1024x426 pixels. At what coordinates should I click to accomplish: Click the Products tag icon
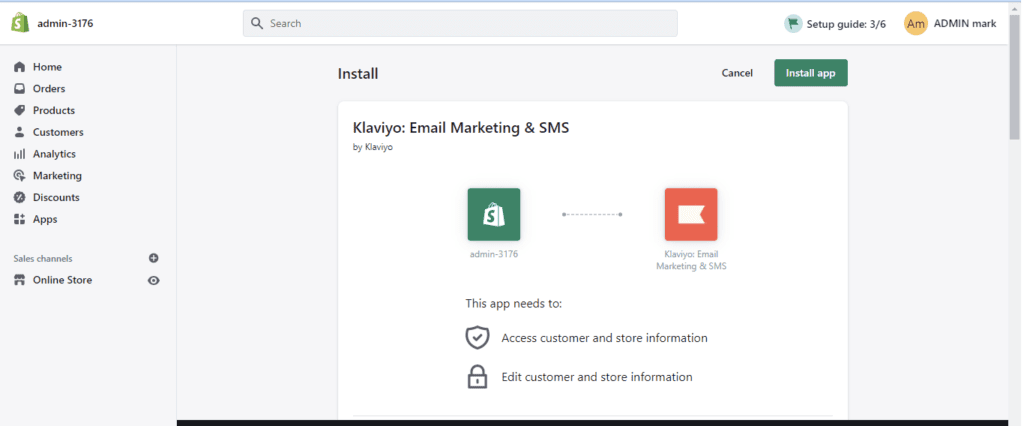click(x=20, y=110)
